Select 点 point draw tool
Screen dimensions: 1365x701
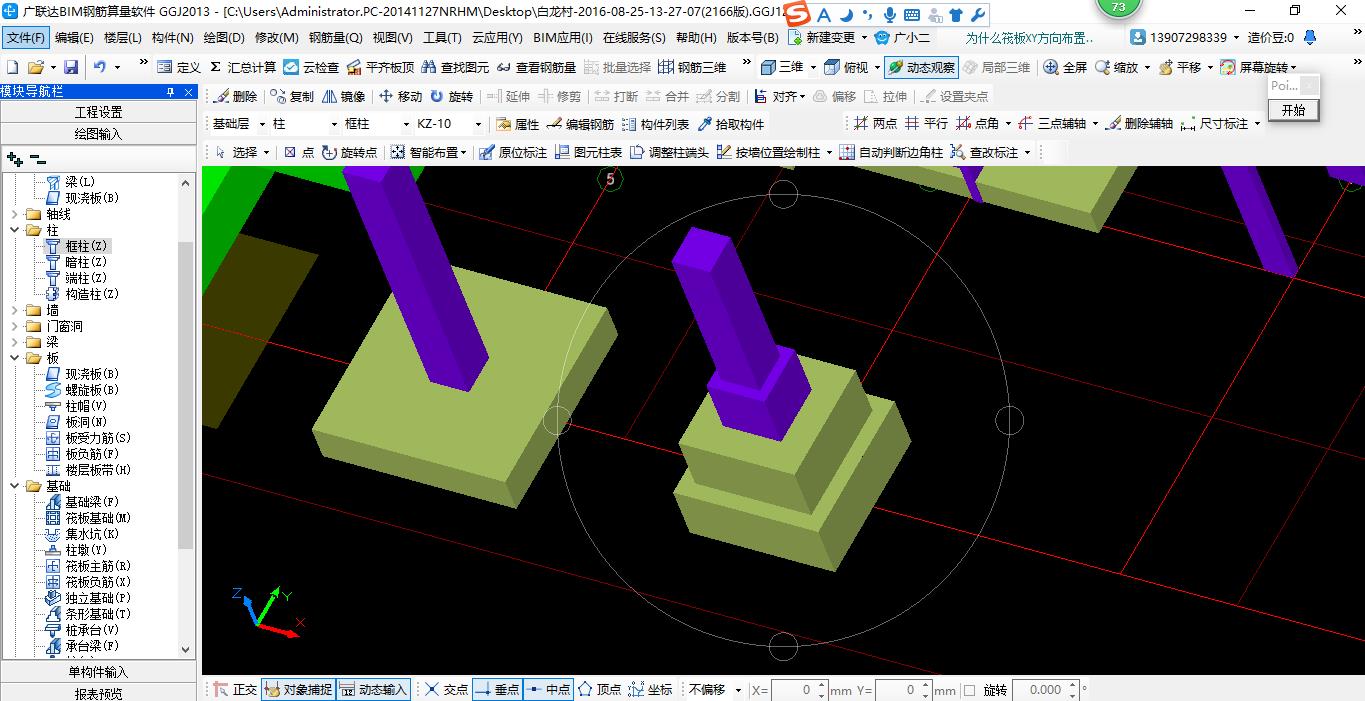coord(298,152)
